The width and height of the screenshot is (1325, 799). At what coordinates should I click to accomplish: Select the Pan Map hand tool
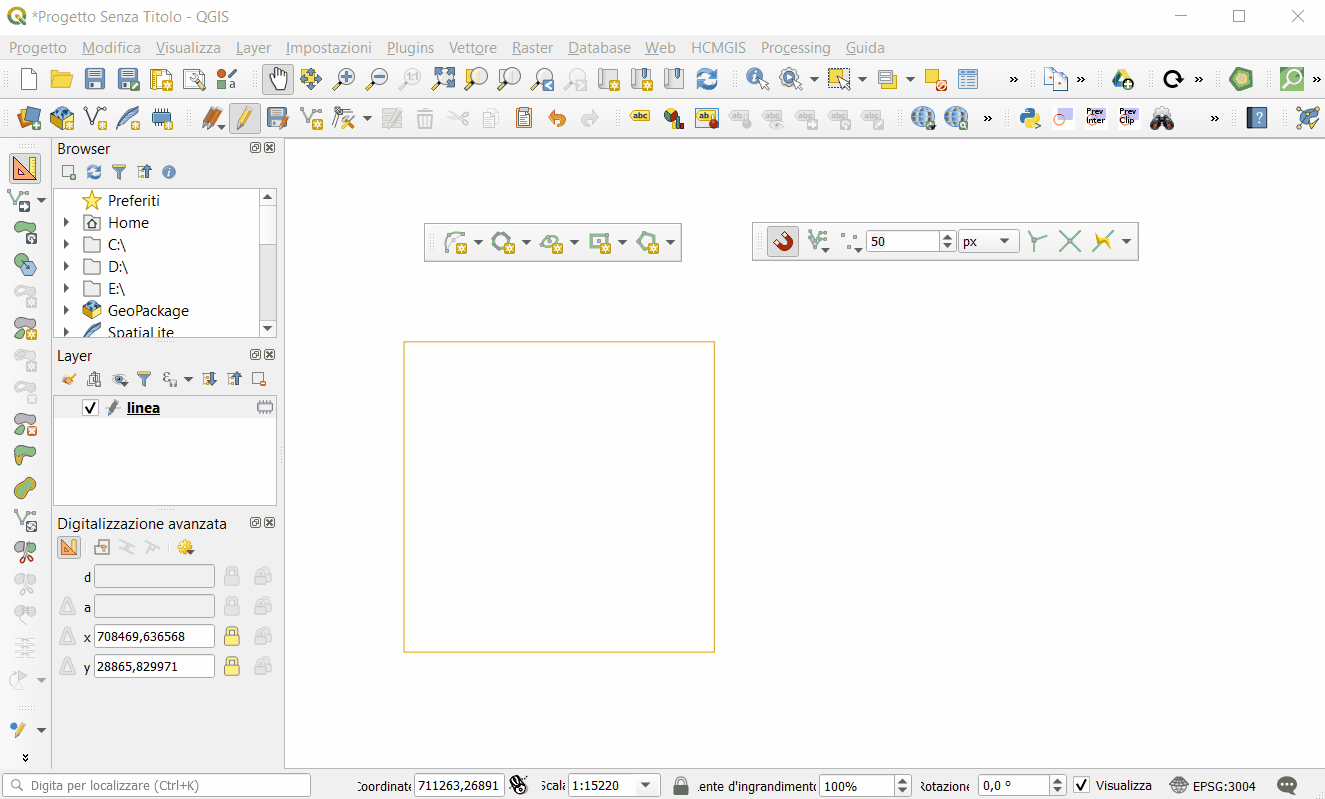coord(277,80)
